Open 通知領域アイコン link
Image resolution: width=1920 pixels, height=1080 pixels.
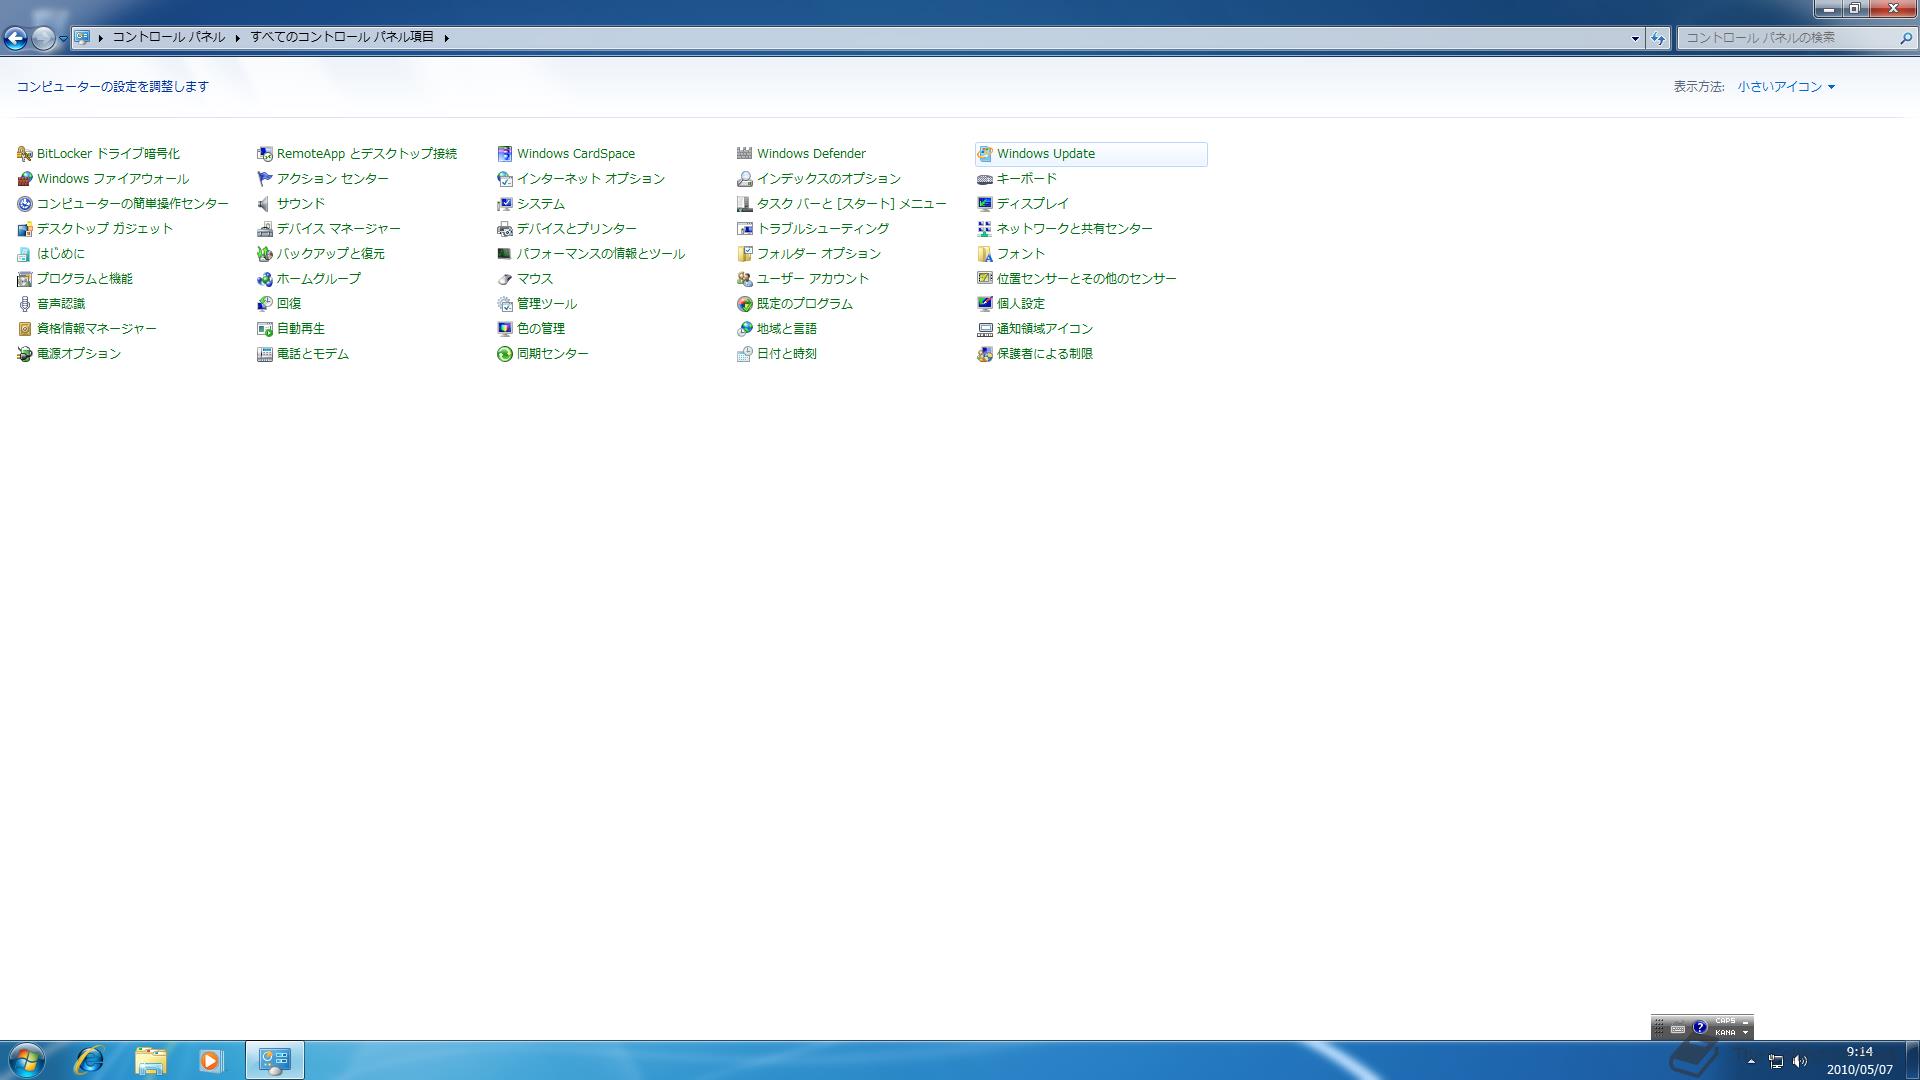(x=1045, y=329)
